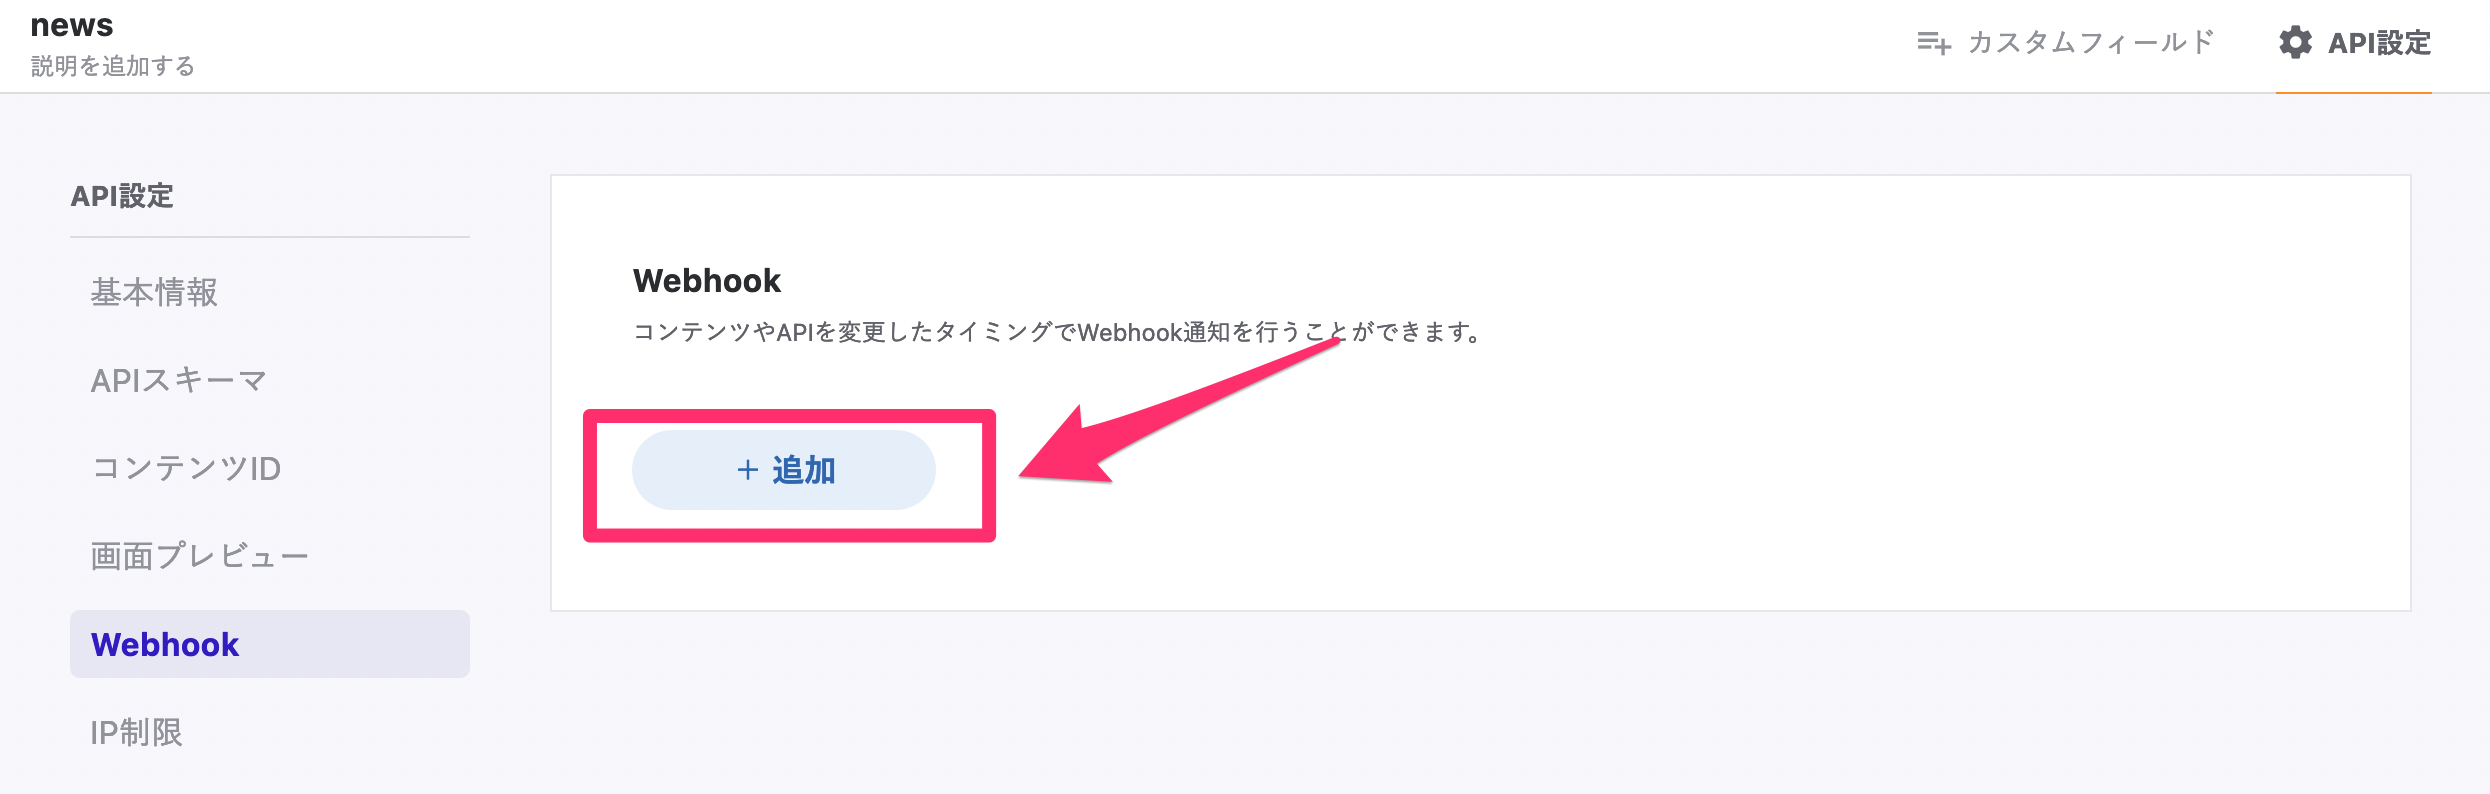Click the API設定 sidebar section heading
The width and height of the screenshot is (2490, 794).
coord(122,196)
